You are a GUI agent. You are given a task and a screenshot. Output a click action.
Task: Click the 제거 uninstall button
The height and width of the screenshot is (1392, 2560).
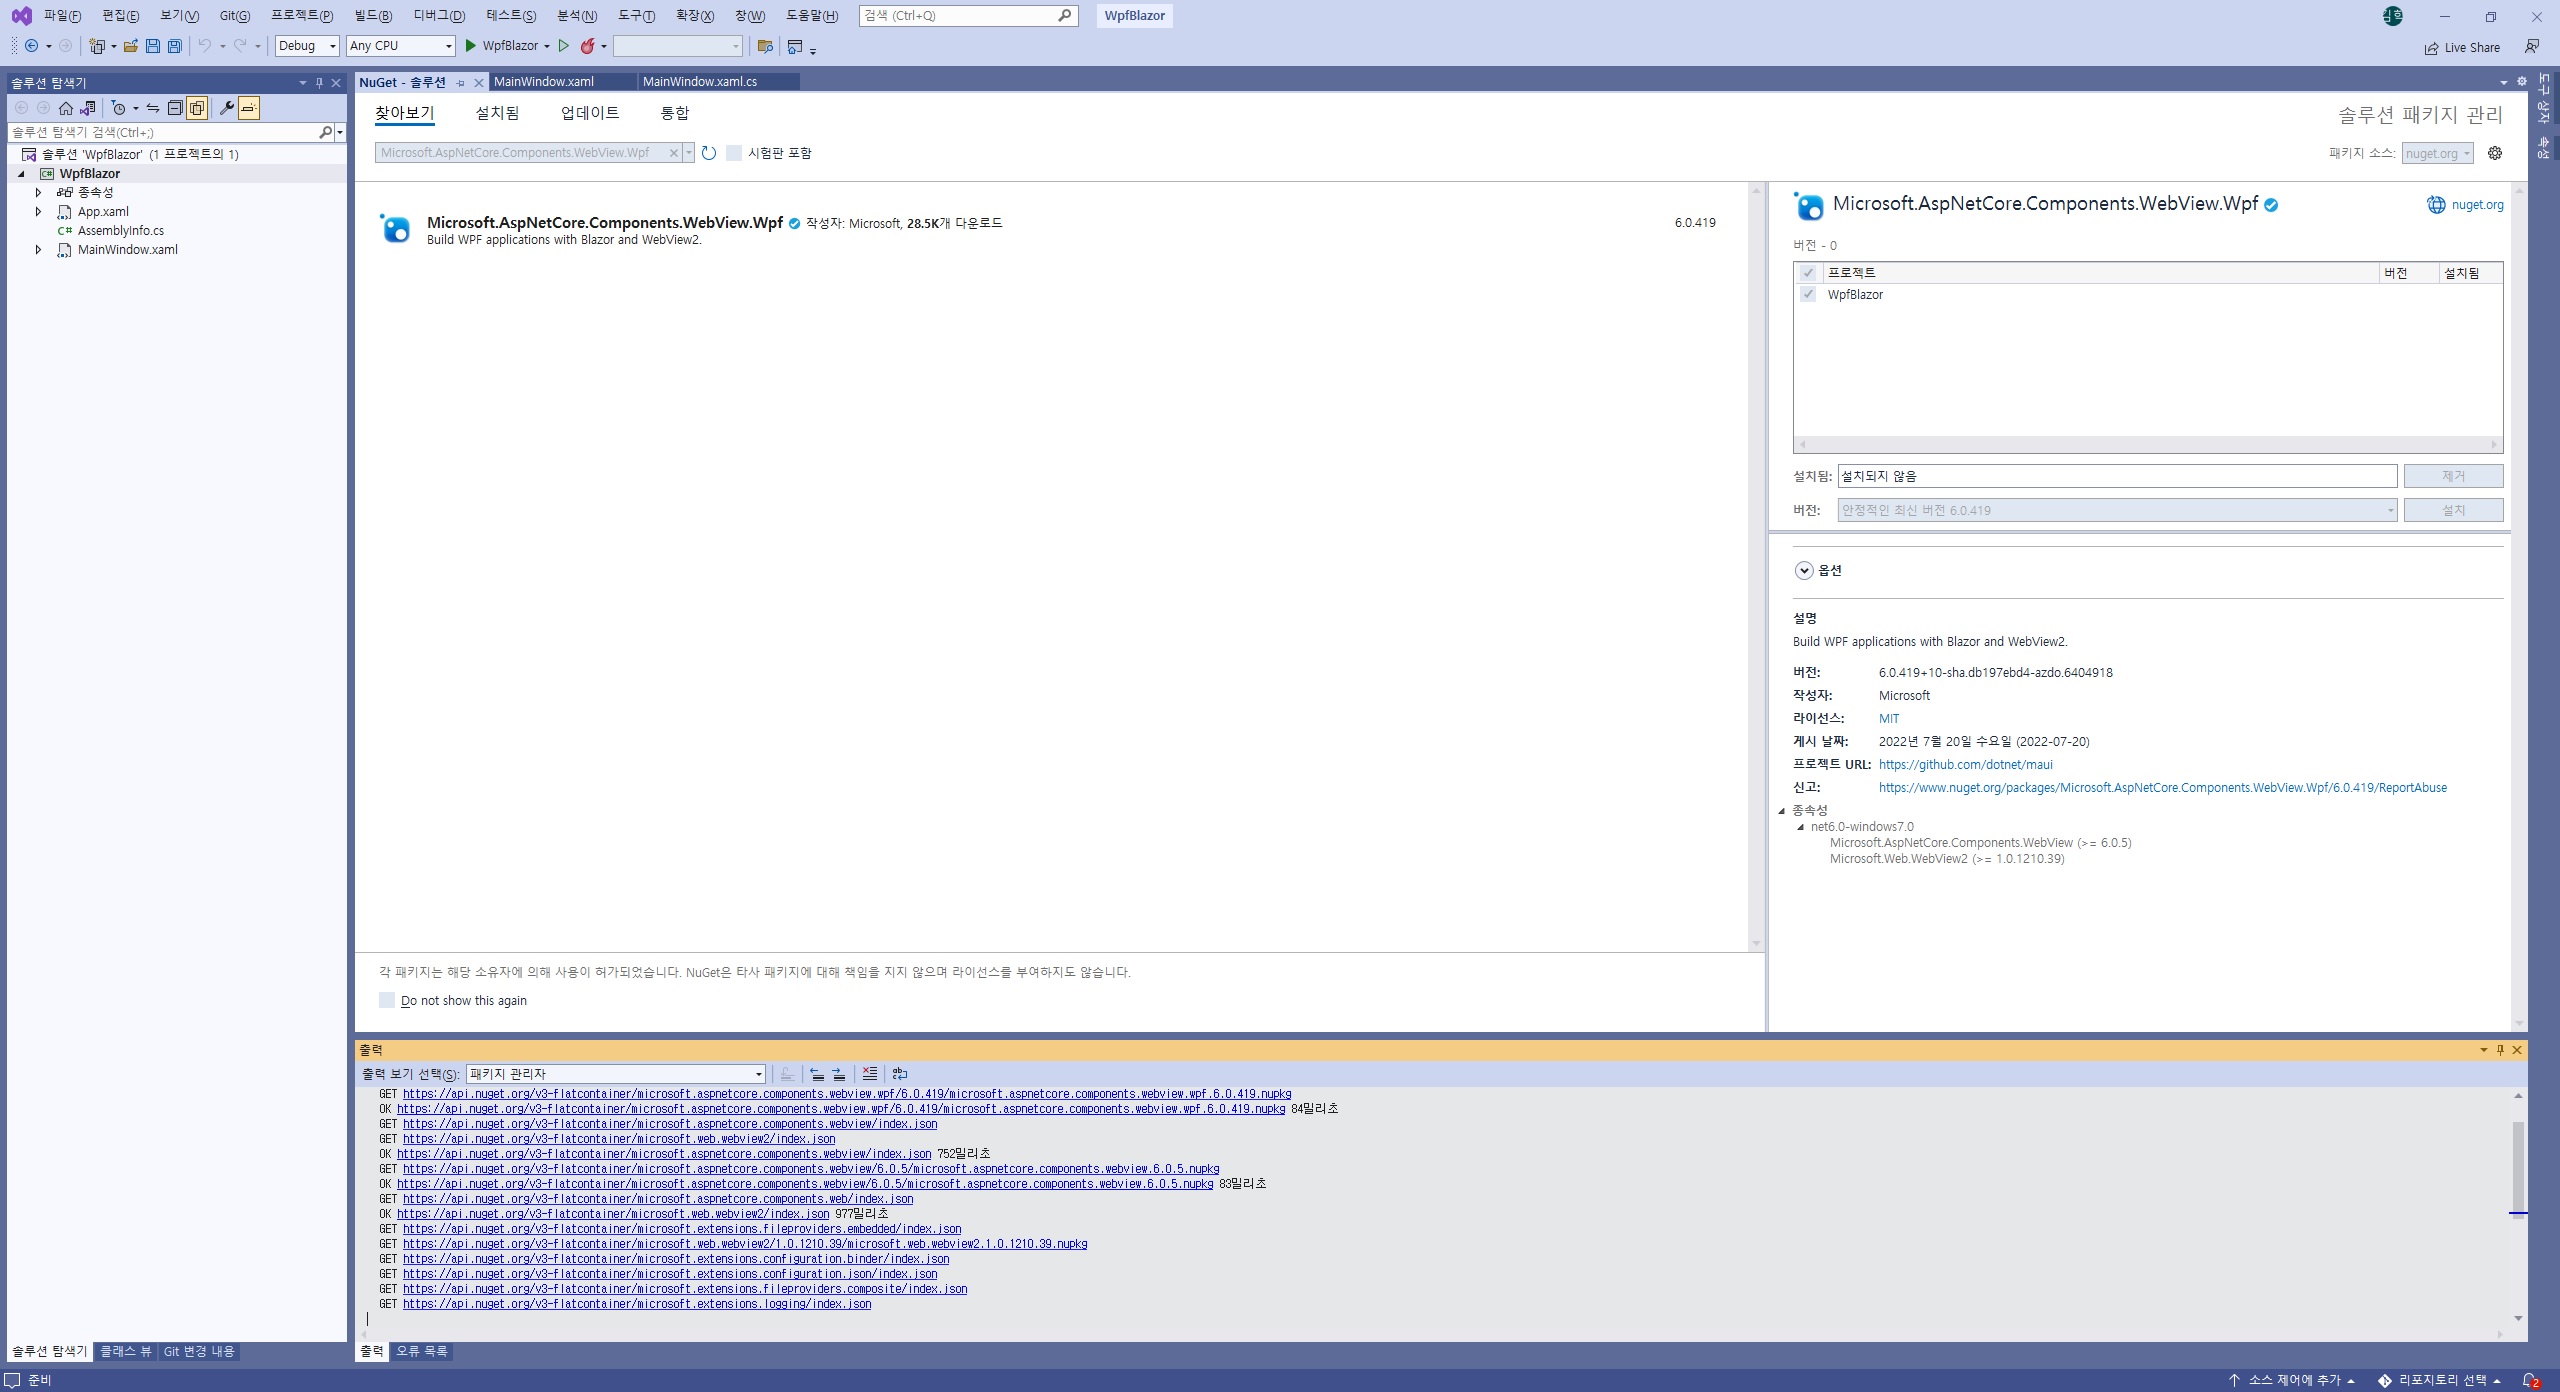[2453, 476]
